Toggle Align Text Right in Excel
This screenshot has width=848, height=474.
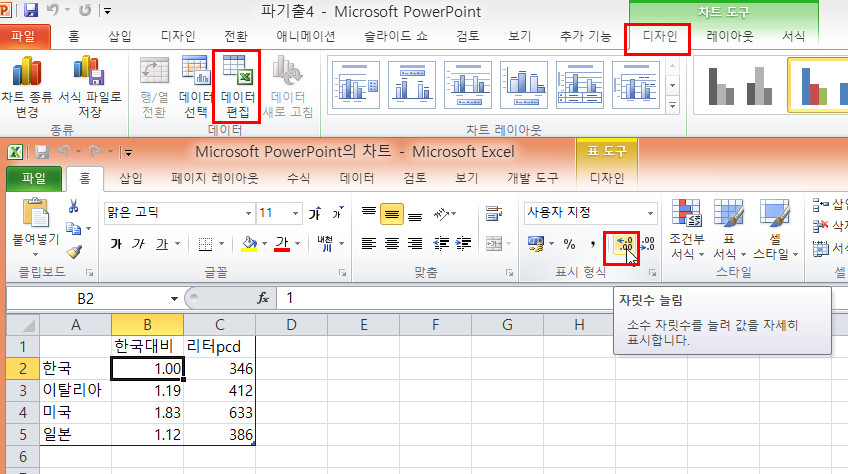click(x=415, y=244)
